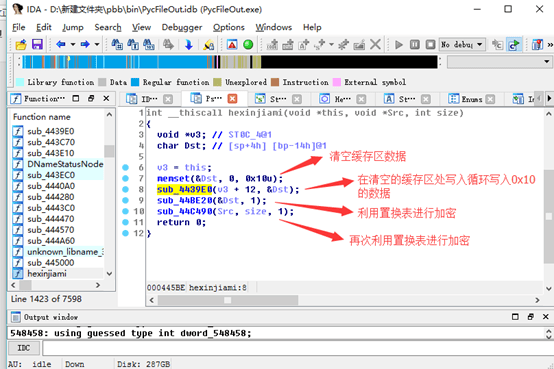This screenshot has height=369, width=554.
Task: Save the database with floppy icon
Action: (x=37, y=45)
